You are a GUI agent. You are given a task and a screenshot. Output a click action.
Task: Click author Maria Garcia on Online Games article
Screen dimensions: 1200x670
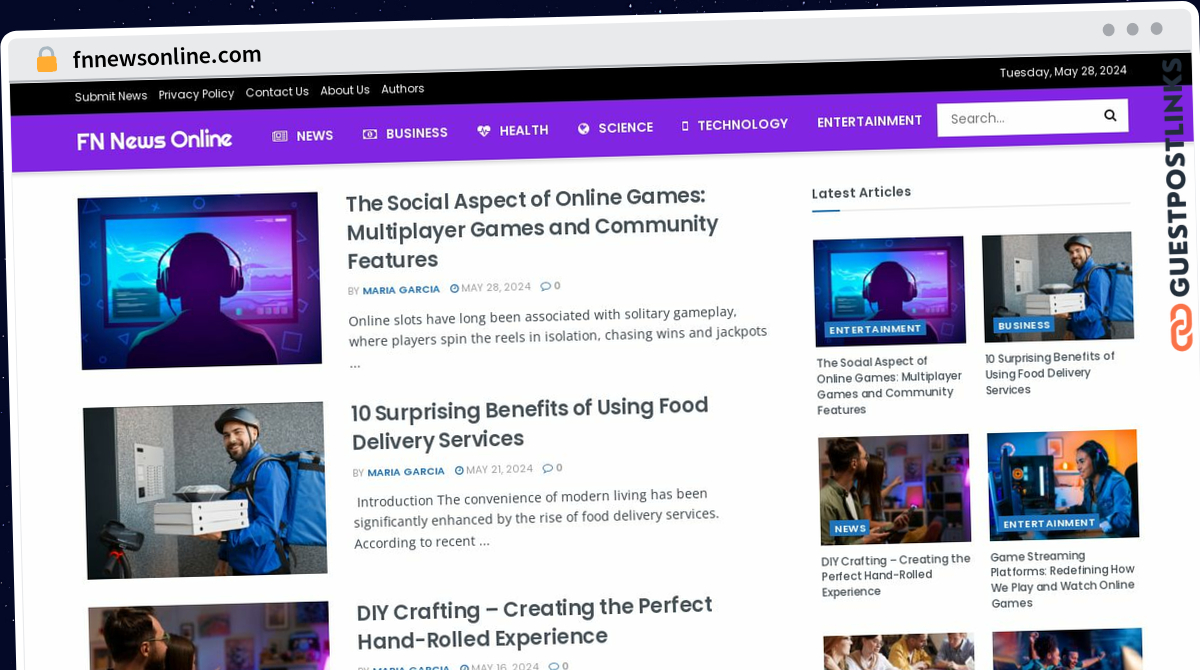pos(401,290)
